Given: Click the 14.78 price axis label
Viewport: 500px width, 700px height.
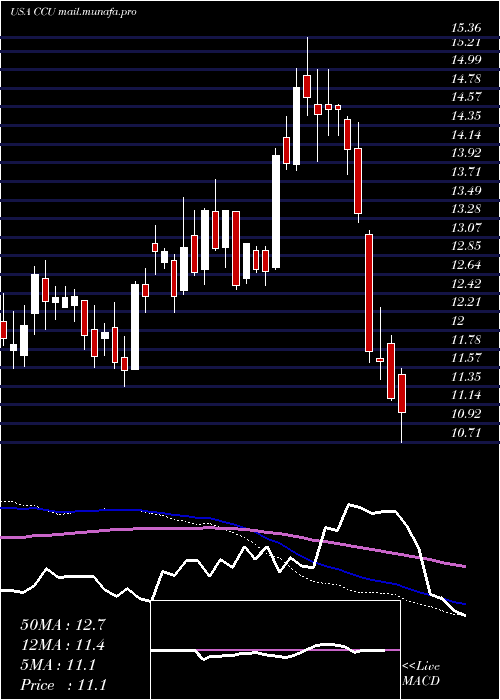Looking at the screenshot, I should tap(466, 79).
